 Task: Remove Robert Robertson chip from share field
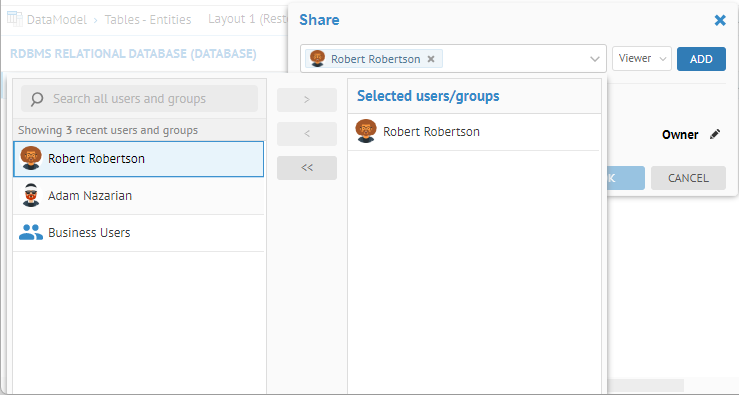(431, 59)
